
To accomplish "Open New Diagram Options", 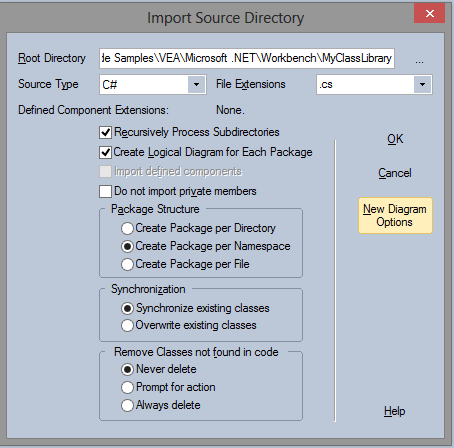I will click(395, 216).
